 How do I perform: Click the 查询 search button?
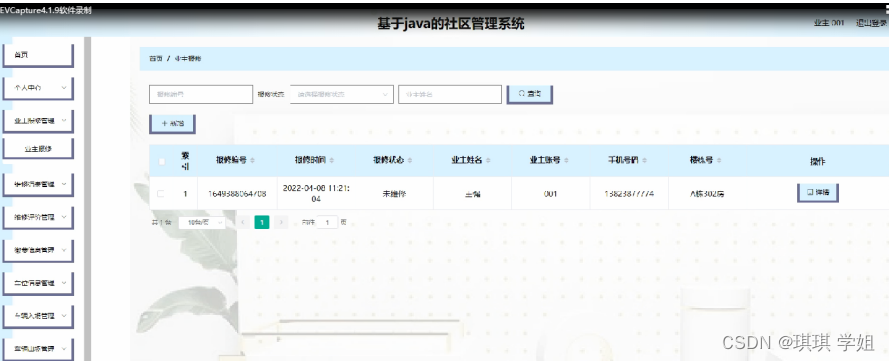tap(530, 94)
